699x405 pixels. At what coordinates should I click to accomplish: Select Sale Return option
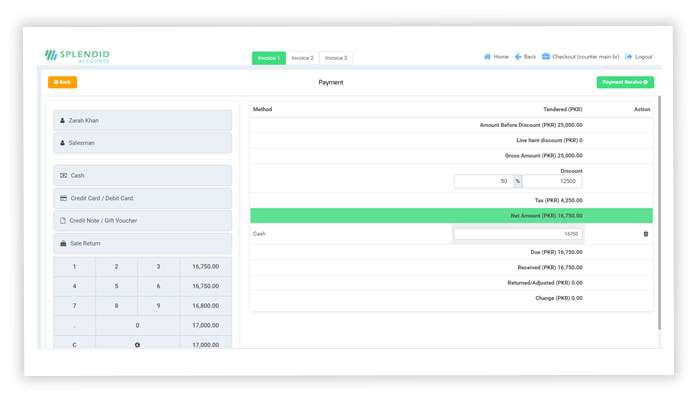pyautogui.click(x=142, y=243)
